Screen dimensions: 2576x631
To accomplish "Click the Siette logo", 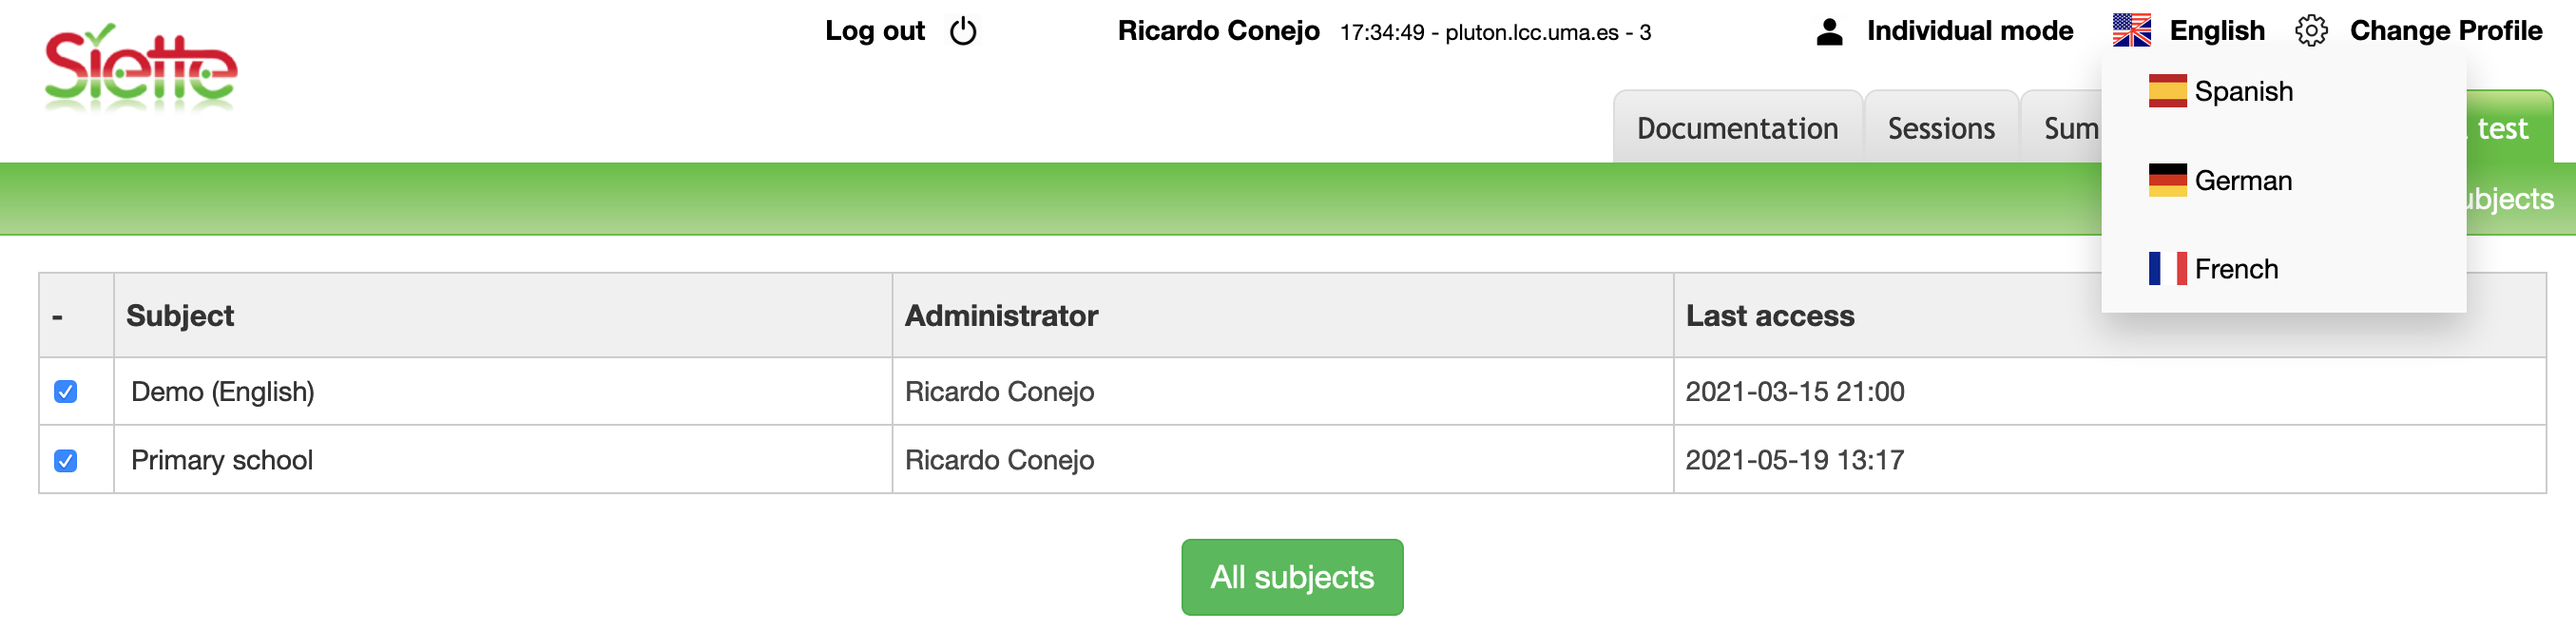I will [x=141, y=68].
